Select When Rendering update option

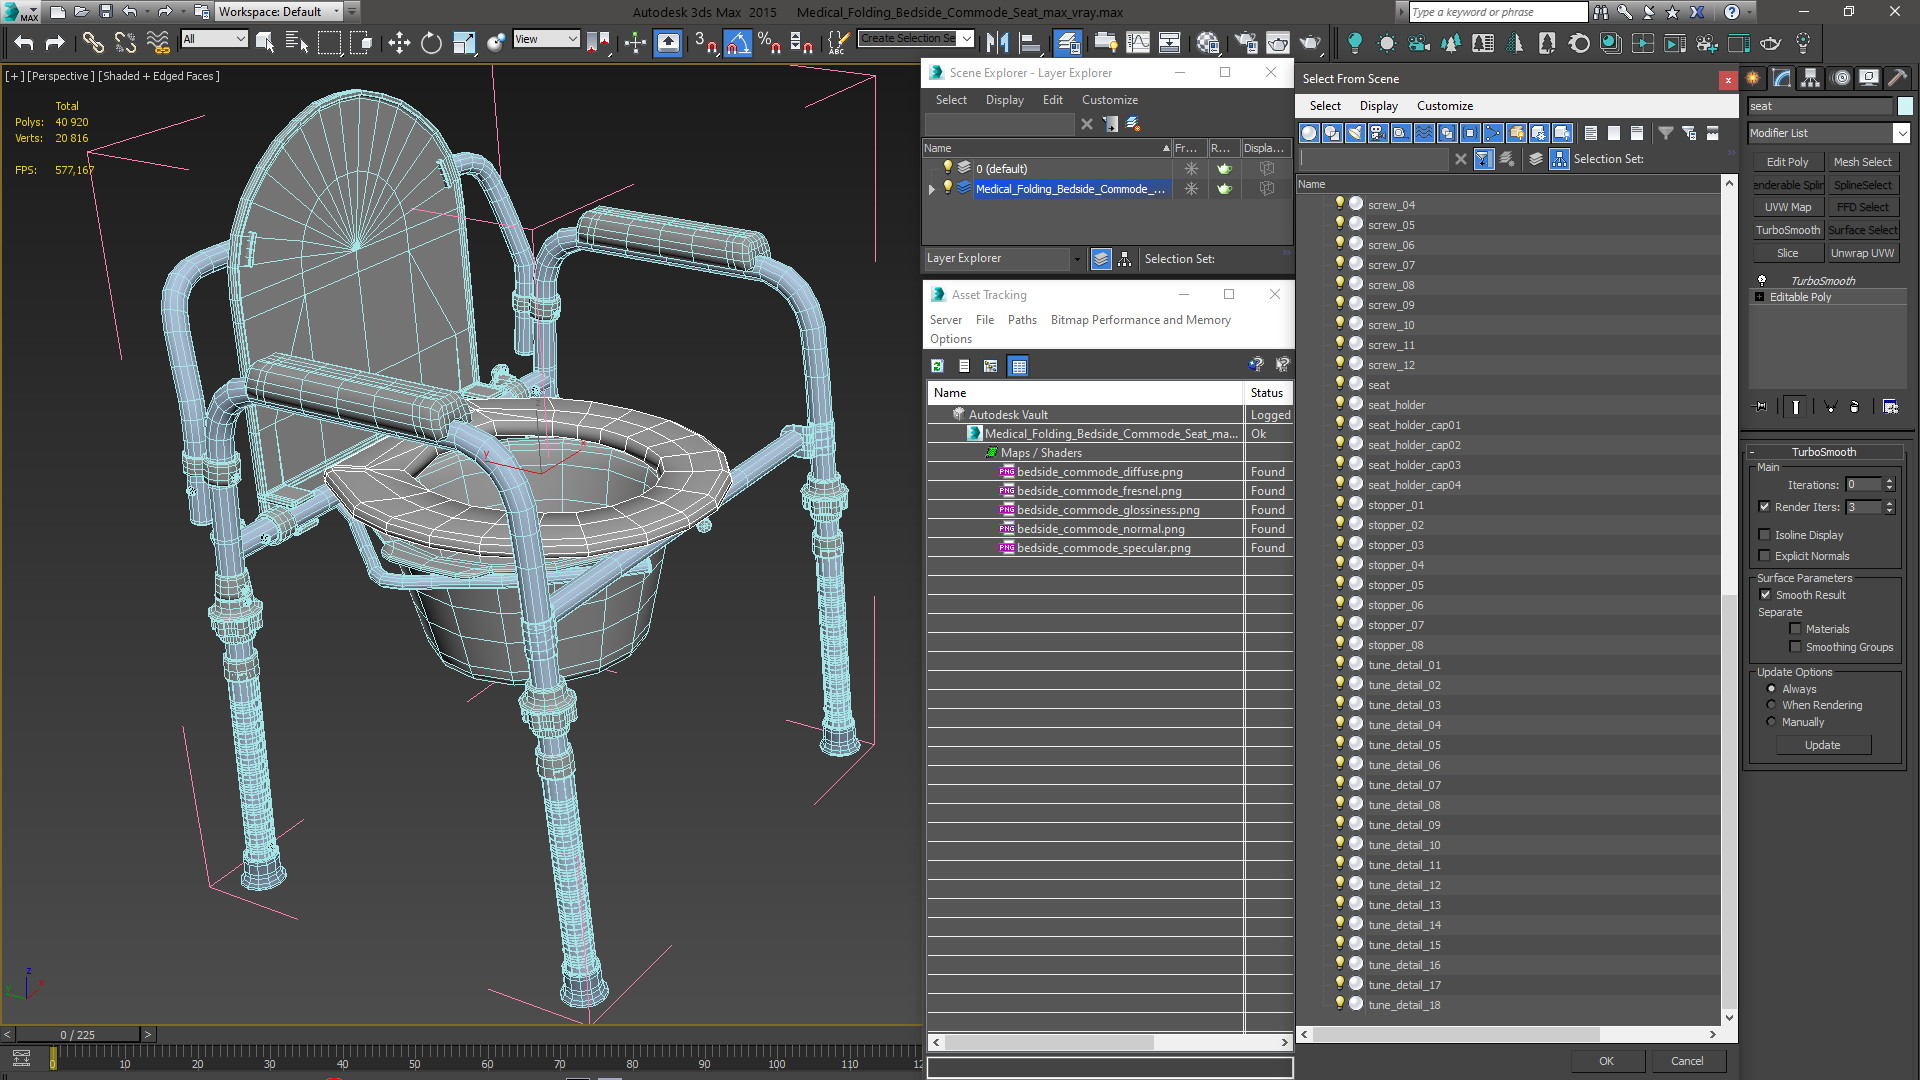click(x=1771, y=705)
